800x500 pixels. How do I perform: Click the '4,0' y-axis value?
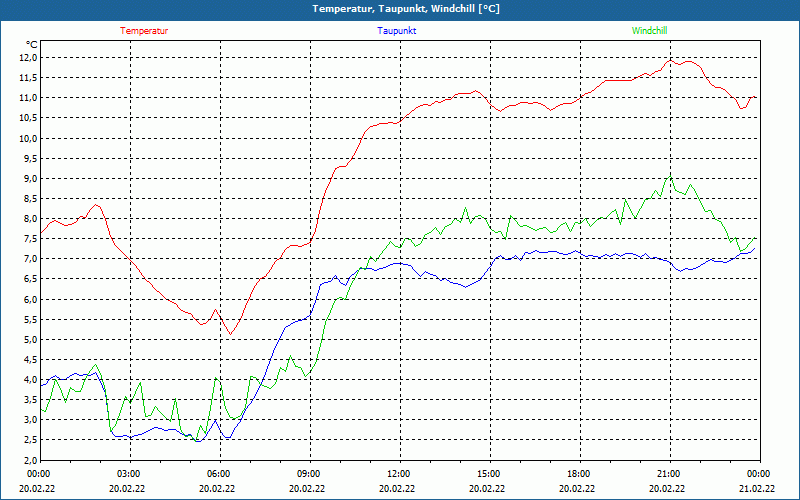coord(31,380)
